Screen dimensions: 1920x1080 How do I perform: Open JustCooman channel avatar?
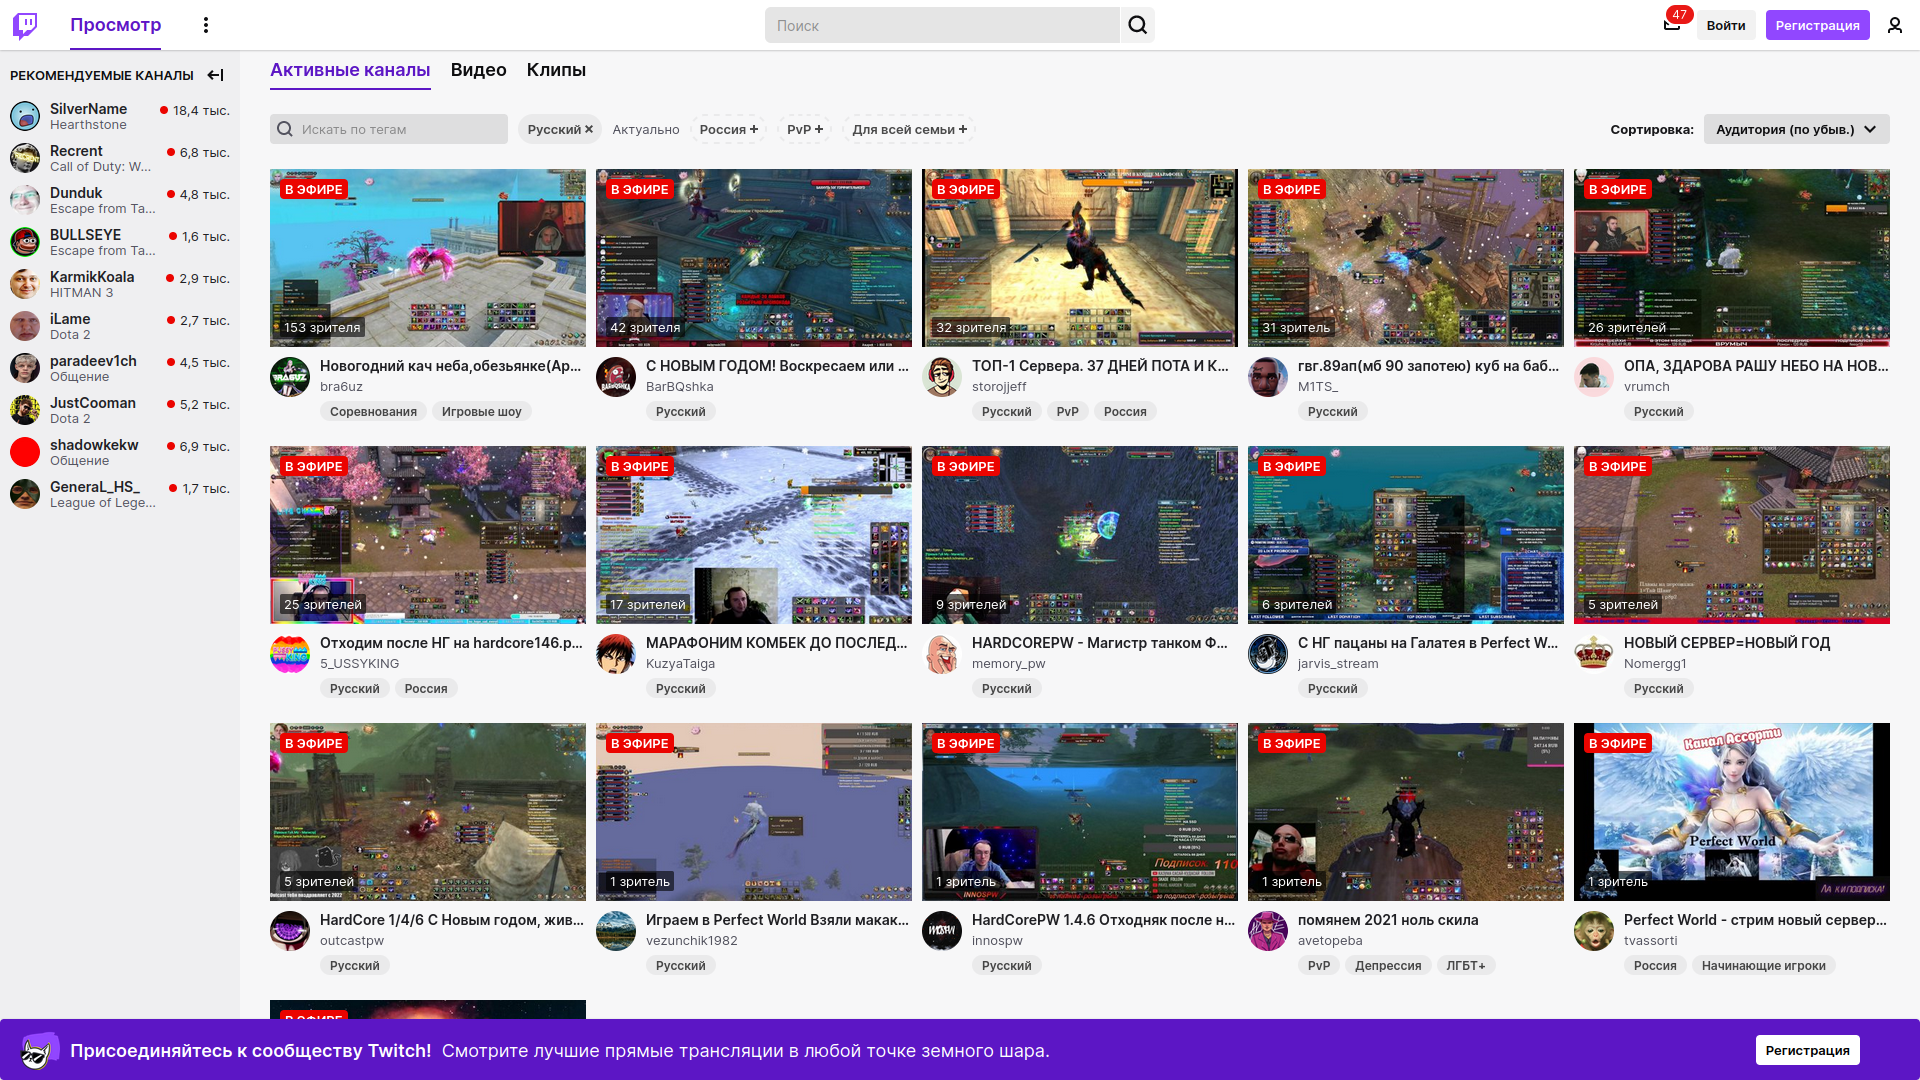25,410
